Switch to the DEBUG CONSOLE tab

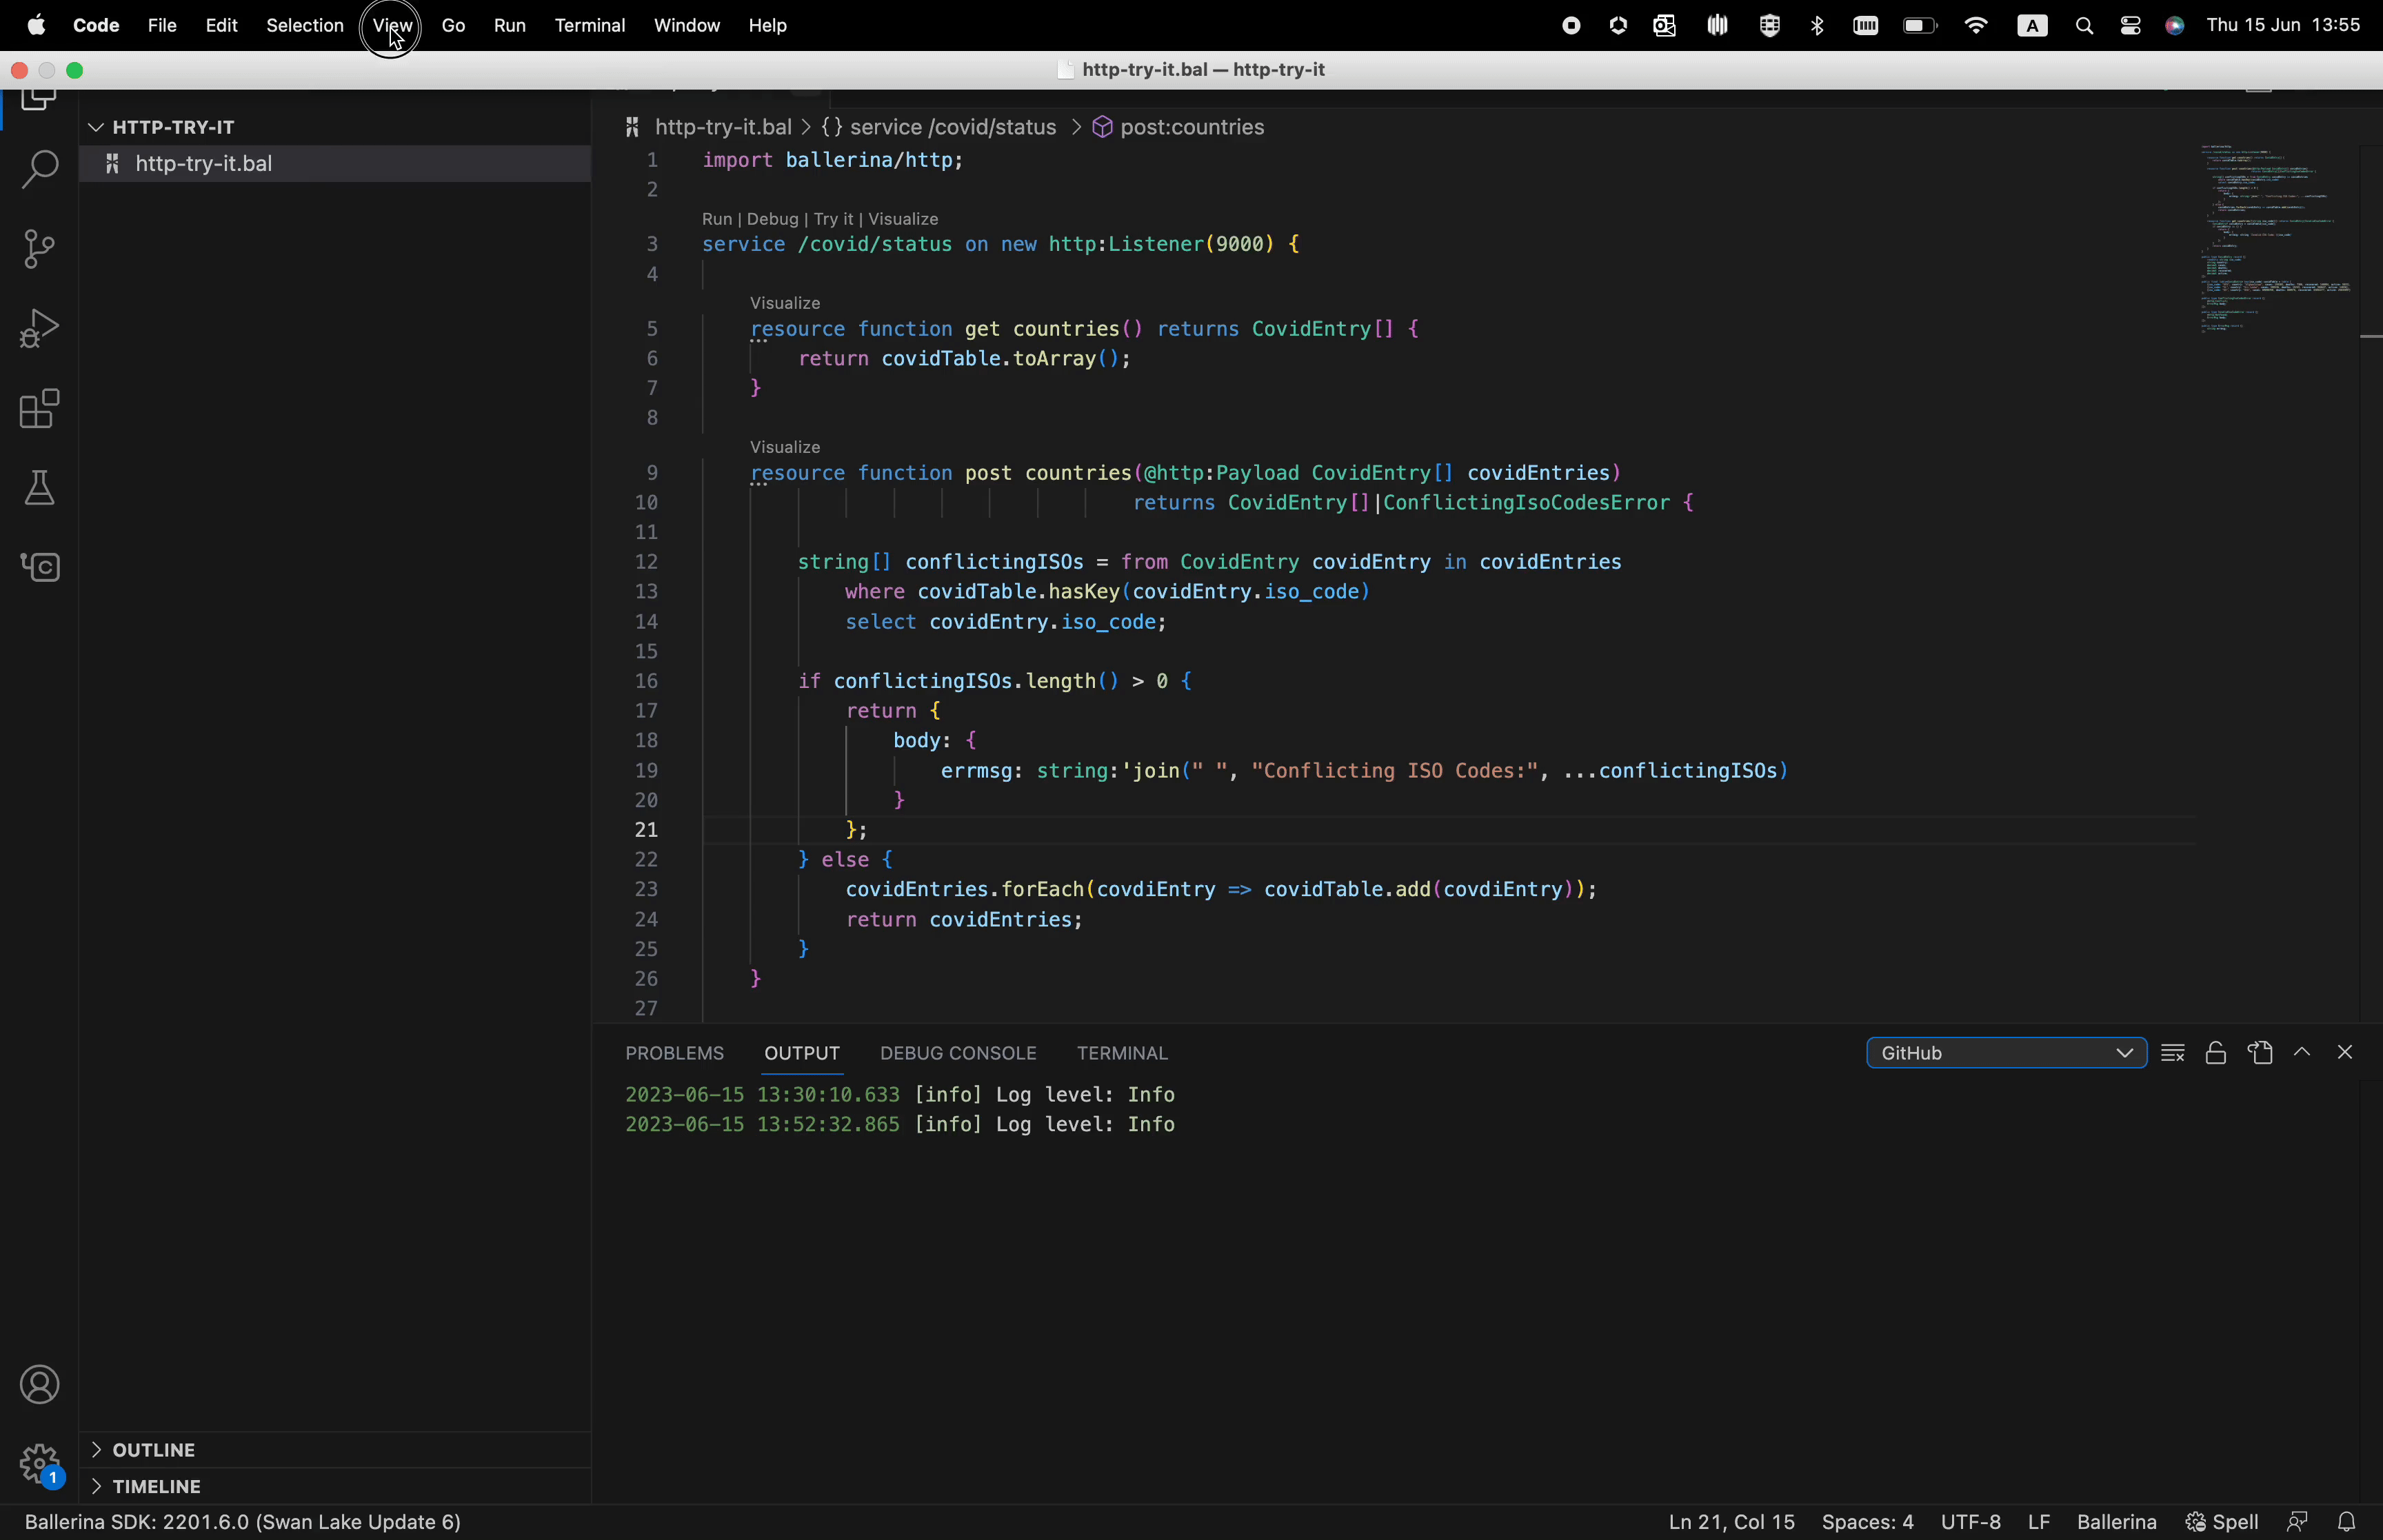click(x=957, y=1053)
